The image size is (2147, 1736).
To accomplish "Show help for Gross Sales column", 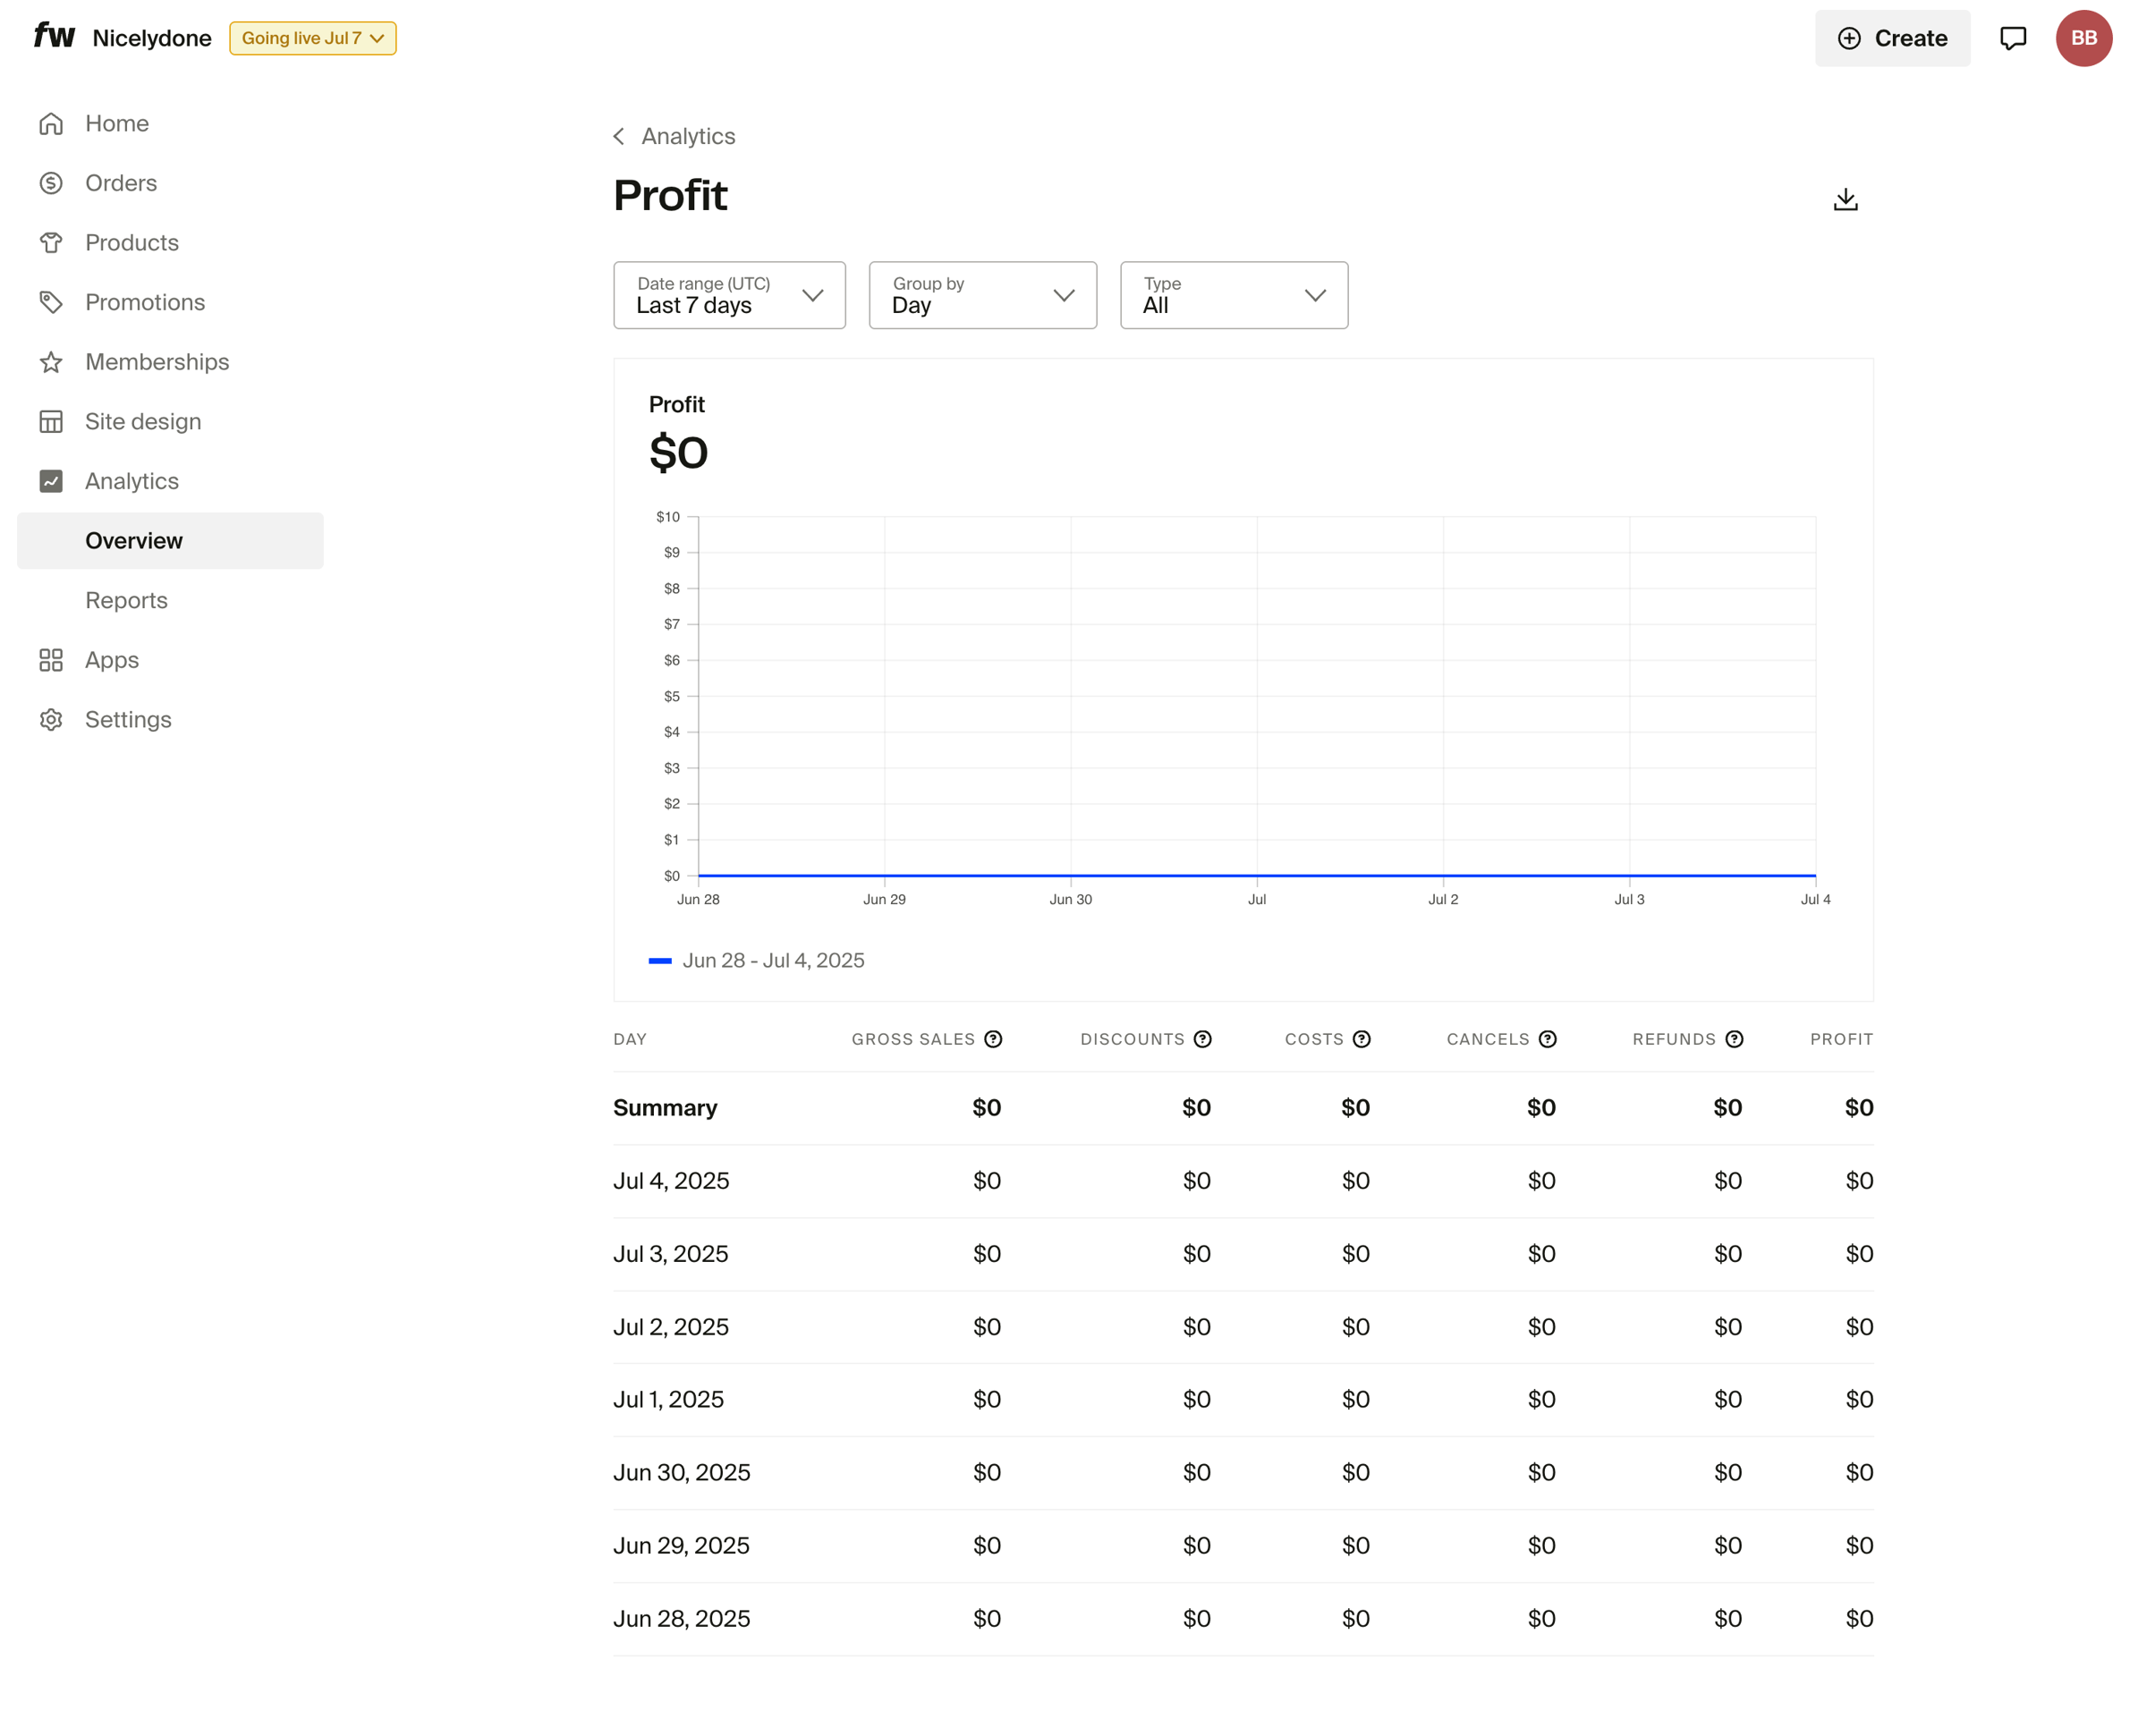I will point(993,1039).
